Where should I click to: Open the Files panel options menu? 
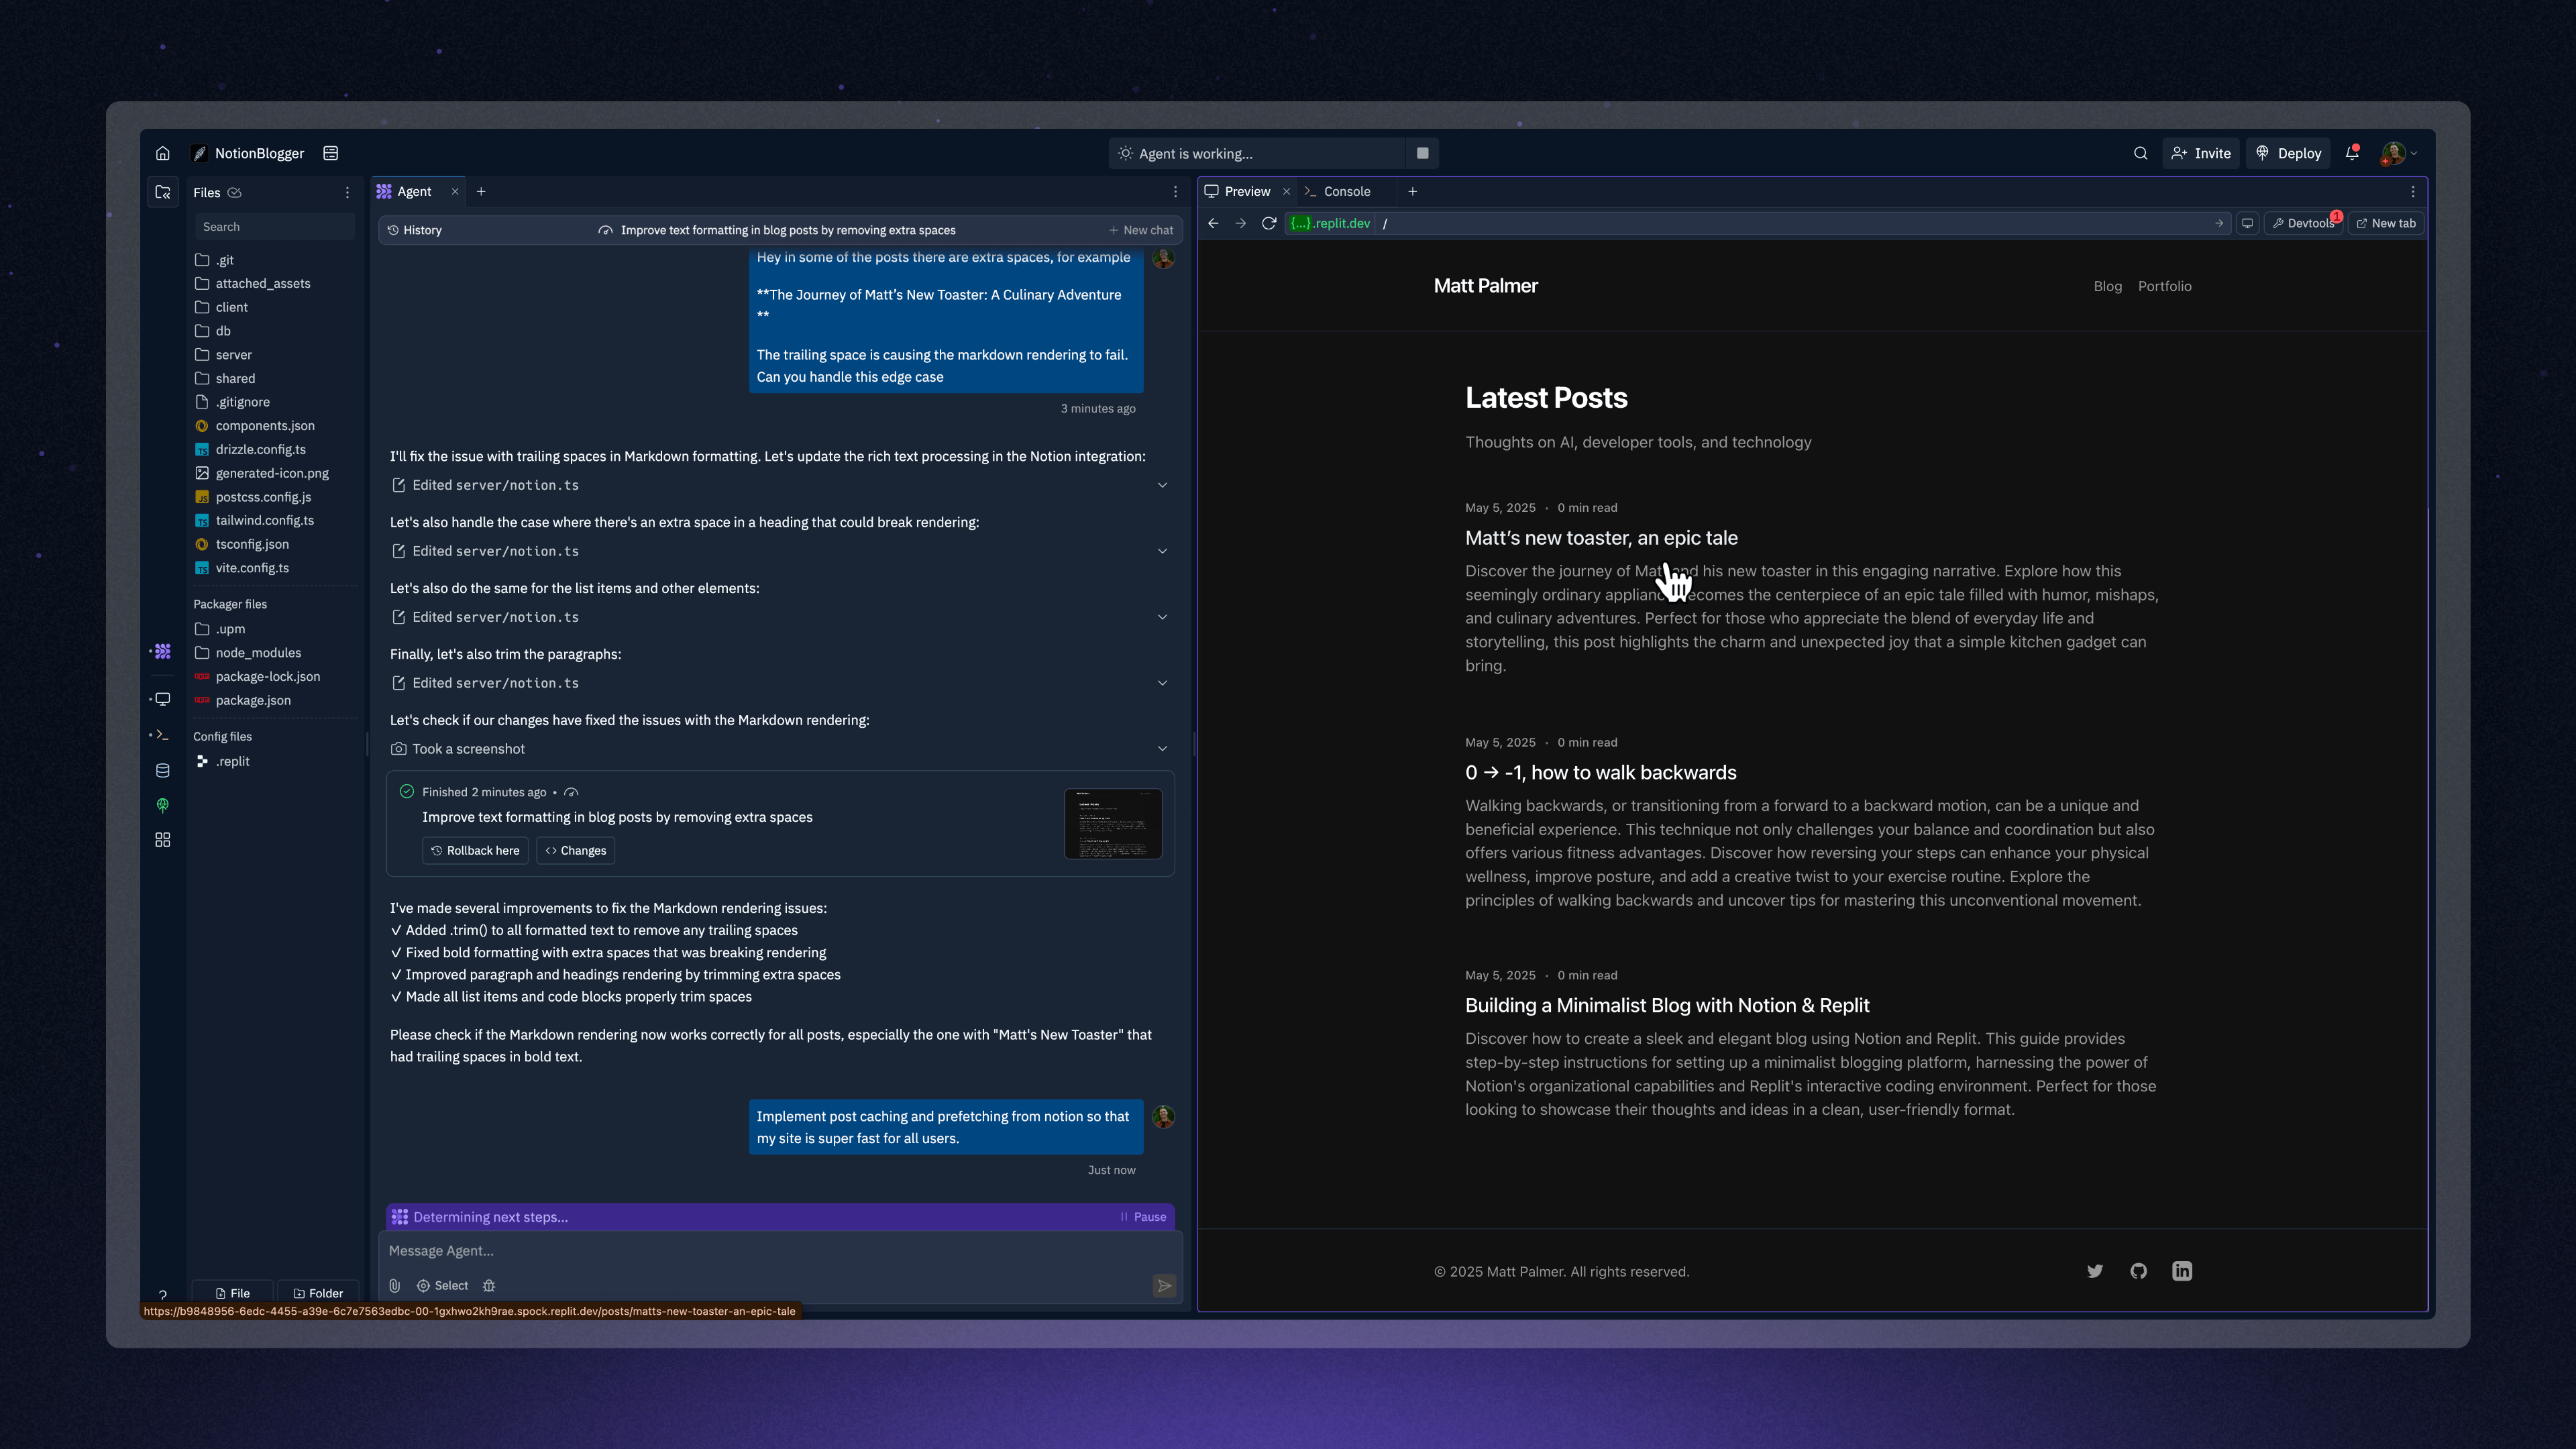(x=347, y=192)
